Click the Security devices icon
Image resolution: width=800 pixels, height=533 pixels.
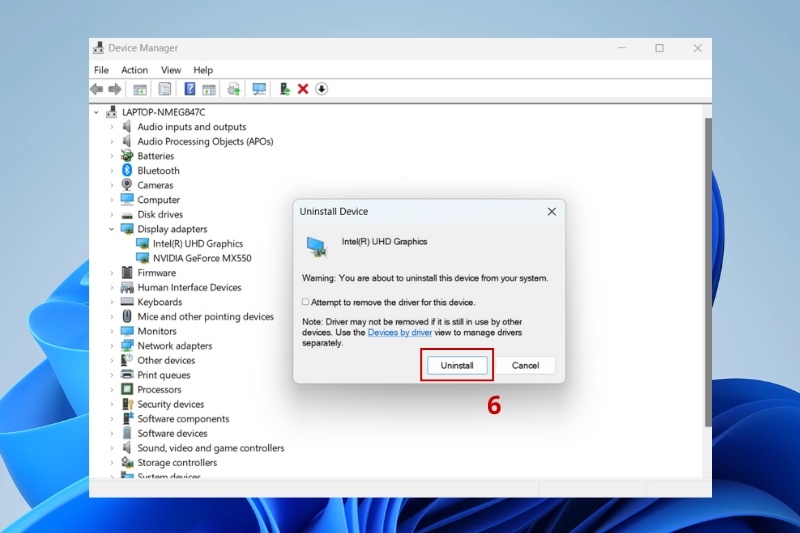tap(127, 404)
